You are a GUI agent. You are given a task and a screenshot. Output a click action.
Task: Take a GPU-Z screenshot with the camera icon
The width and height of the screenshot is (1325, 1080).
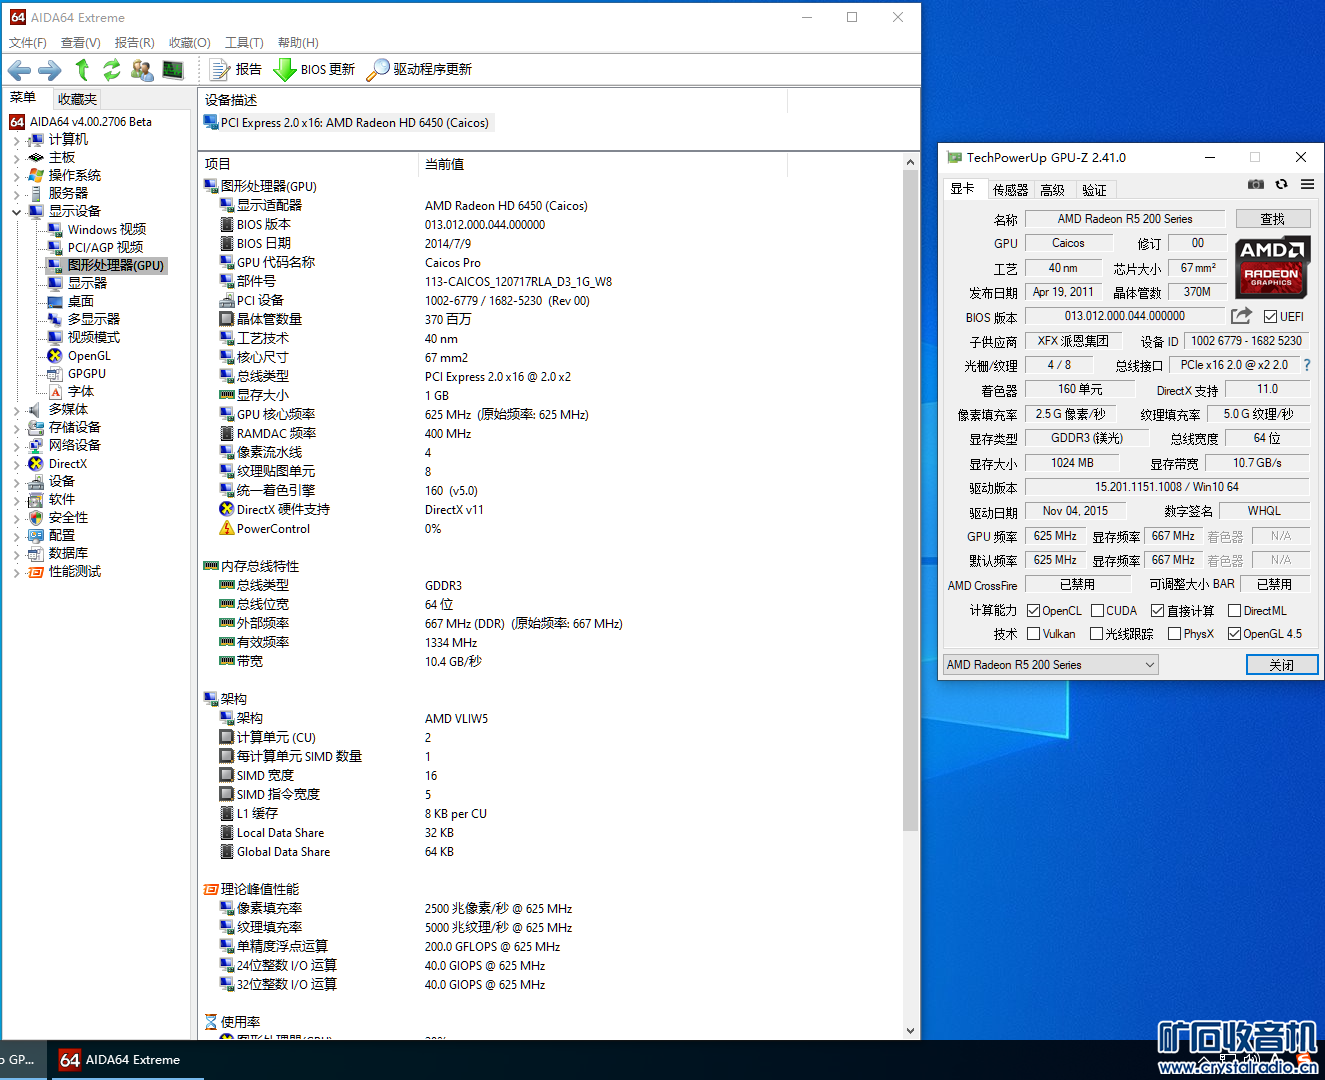(1256, 185)
